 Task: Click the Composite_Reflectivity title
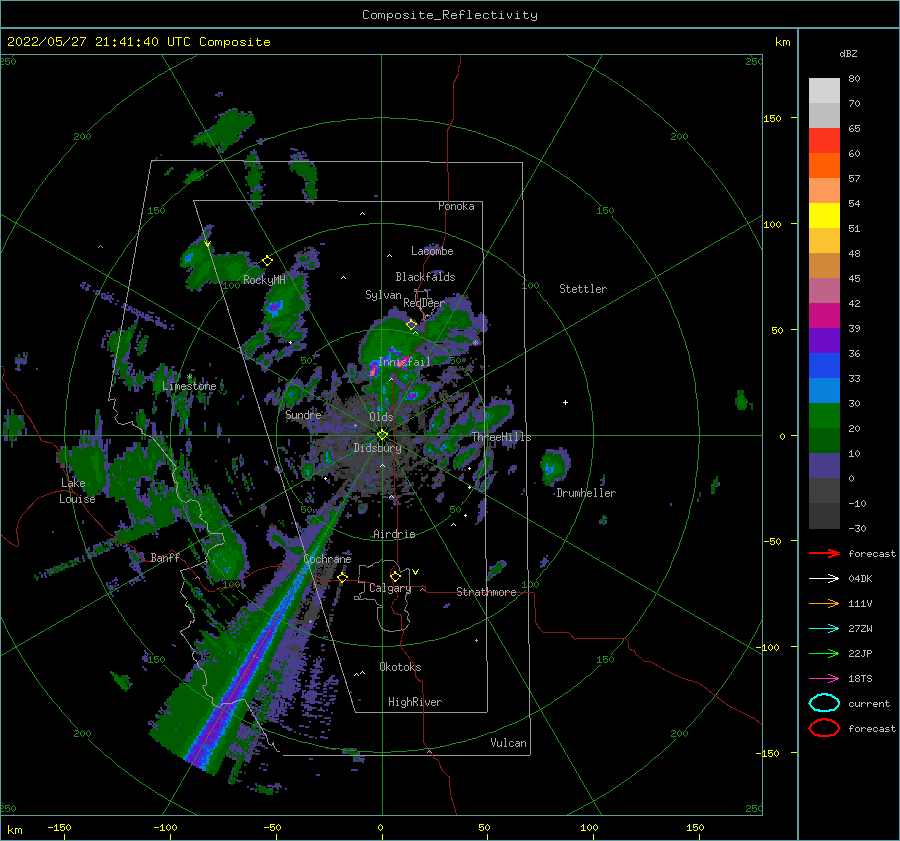tap(450, 15)
